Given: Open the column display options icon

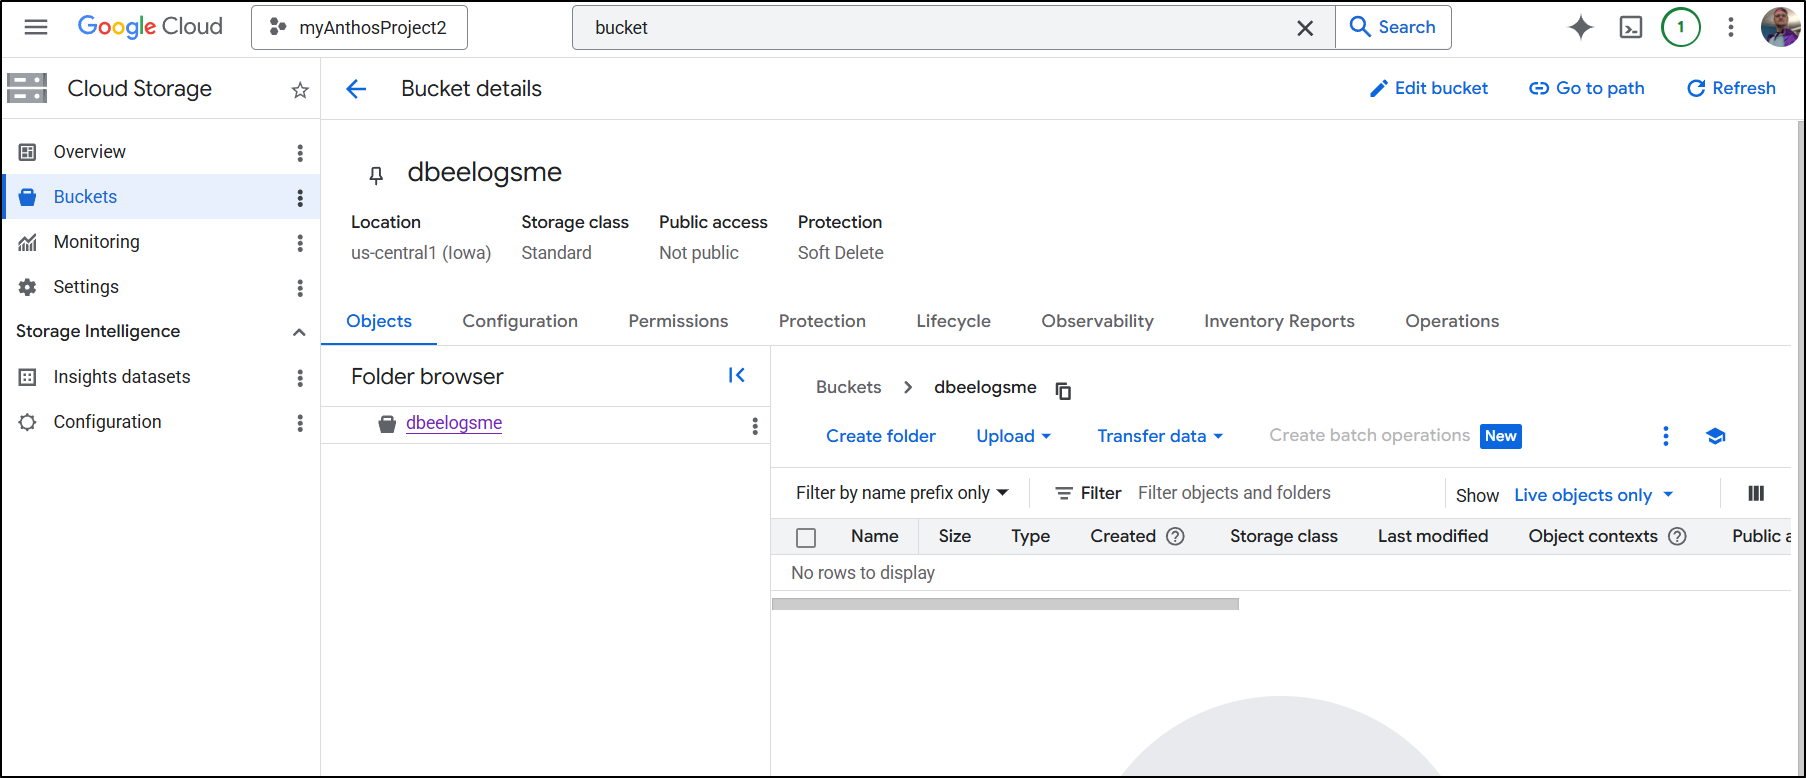Looking at the screenshot, I should [x=1756, y=493].
